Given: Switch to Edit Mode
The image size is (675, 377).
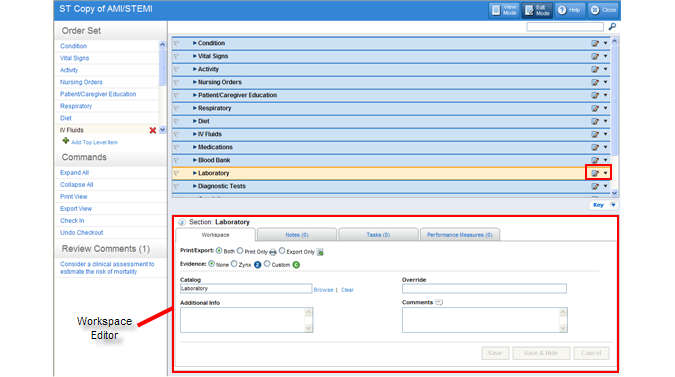Looking at the screenshot, I should (x=537, y=10).
